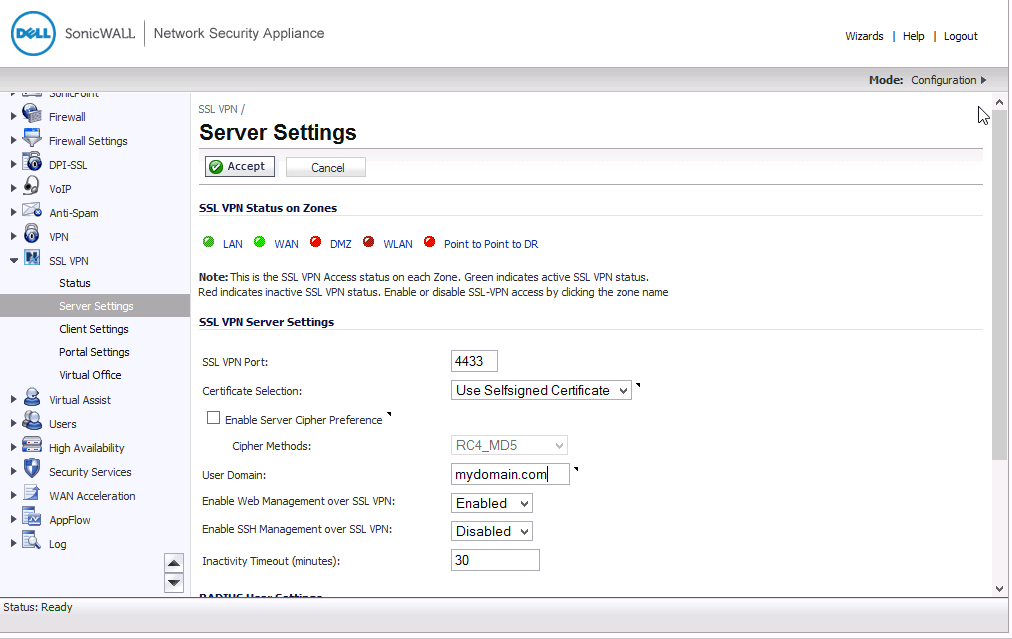The height and width of the screenshot is (639, 1012).
Task: Open Virtual Office under SSL VPN
Action: [x=90, y=375]
